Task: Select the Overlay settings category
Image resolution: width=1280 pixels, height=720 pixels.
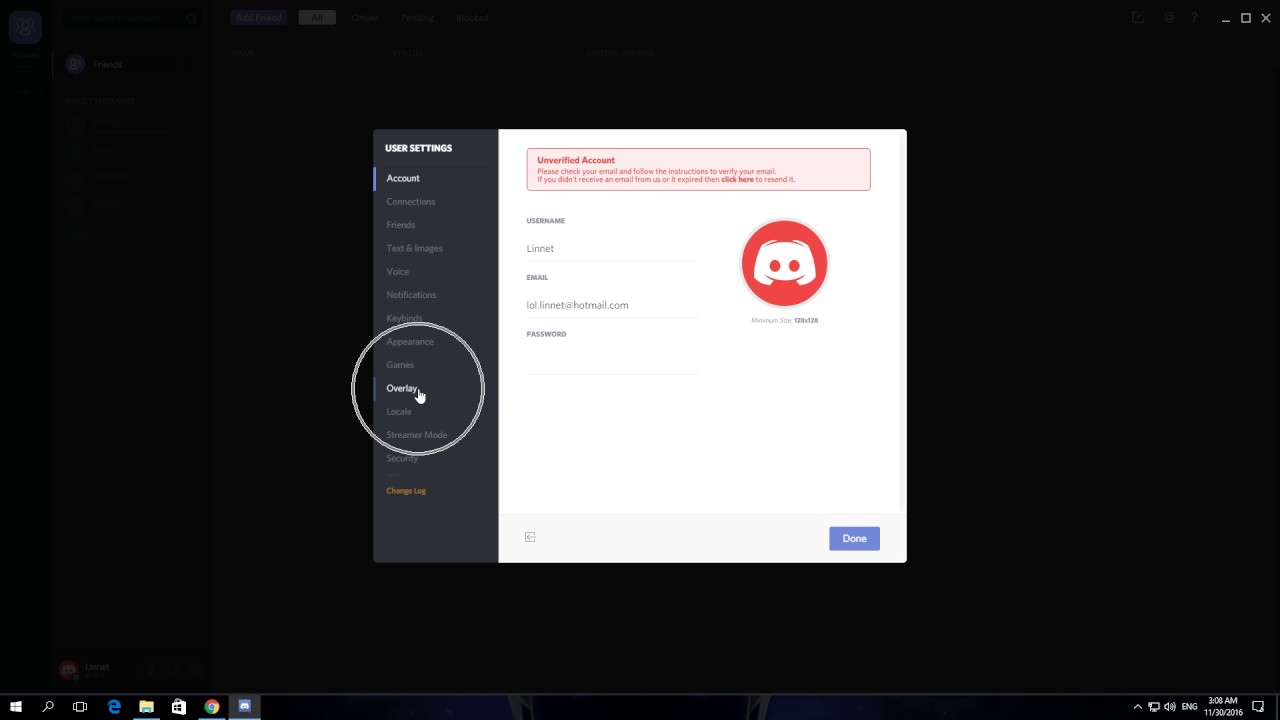Action: point(401,388)
